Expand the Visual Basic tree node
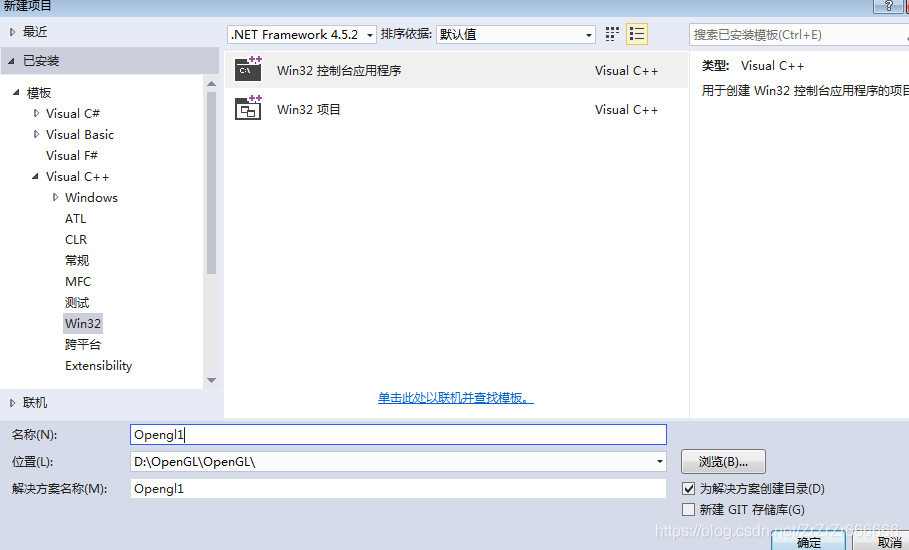Viewport: 909px width, 550px height. click(37, 134)
